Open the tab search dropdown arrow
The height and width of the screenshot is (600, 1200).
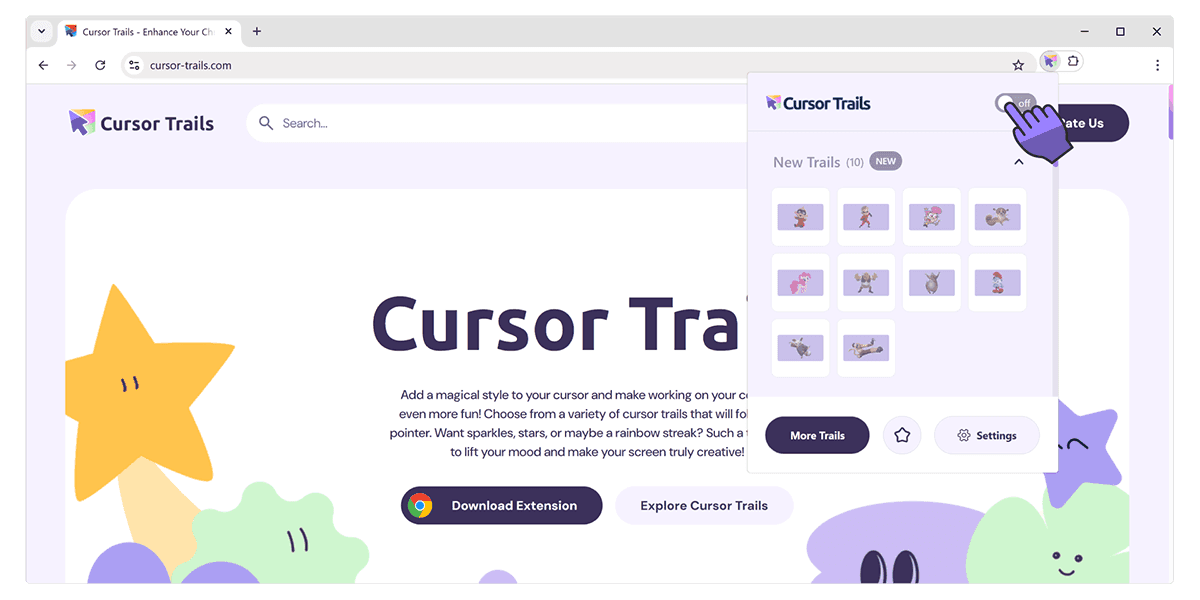[x=42, y=31]
